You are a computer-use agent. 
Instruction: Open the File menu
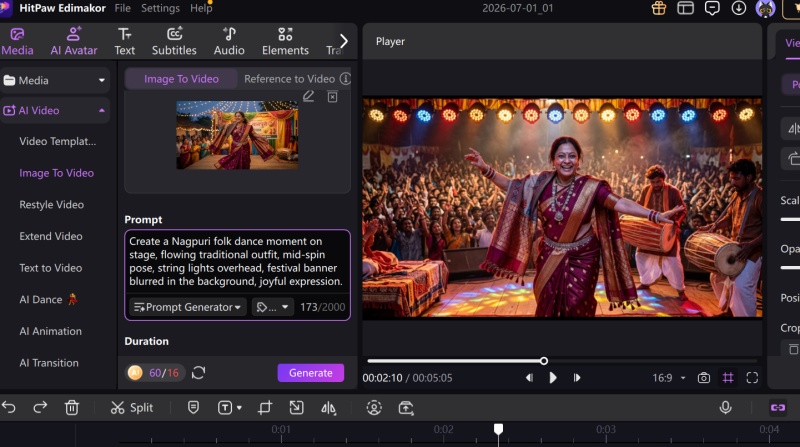pos(122,8)
